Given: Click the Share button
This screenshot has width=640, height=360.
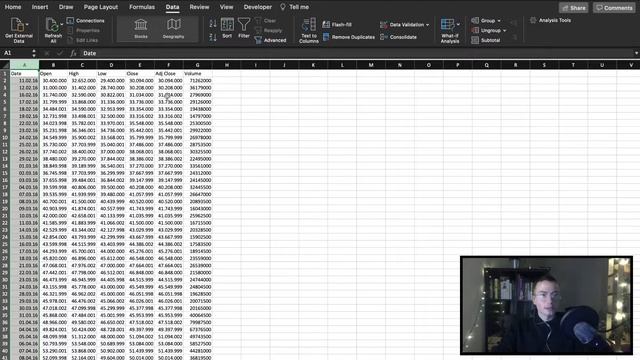Looking at the screenshot, I should click(573, 8).
